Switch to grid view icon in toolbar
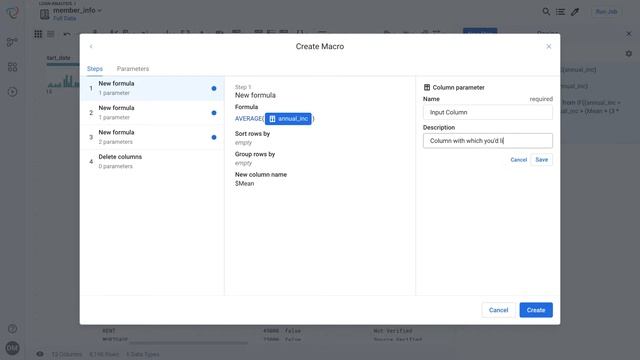This screenshot has width=640, height=360. pyautogui.click(x=38, y=34)
